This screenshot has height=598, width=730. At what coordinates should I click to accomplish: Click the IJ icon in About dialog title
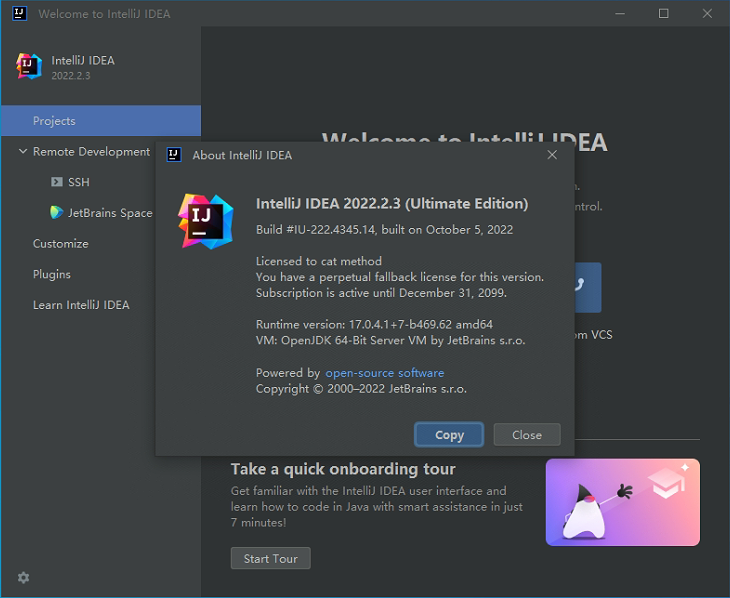point(174,155)
